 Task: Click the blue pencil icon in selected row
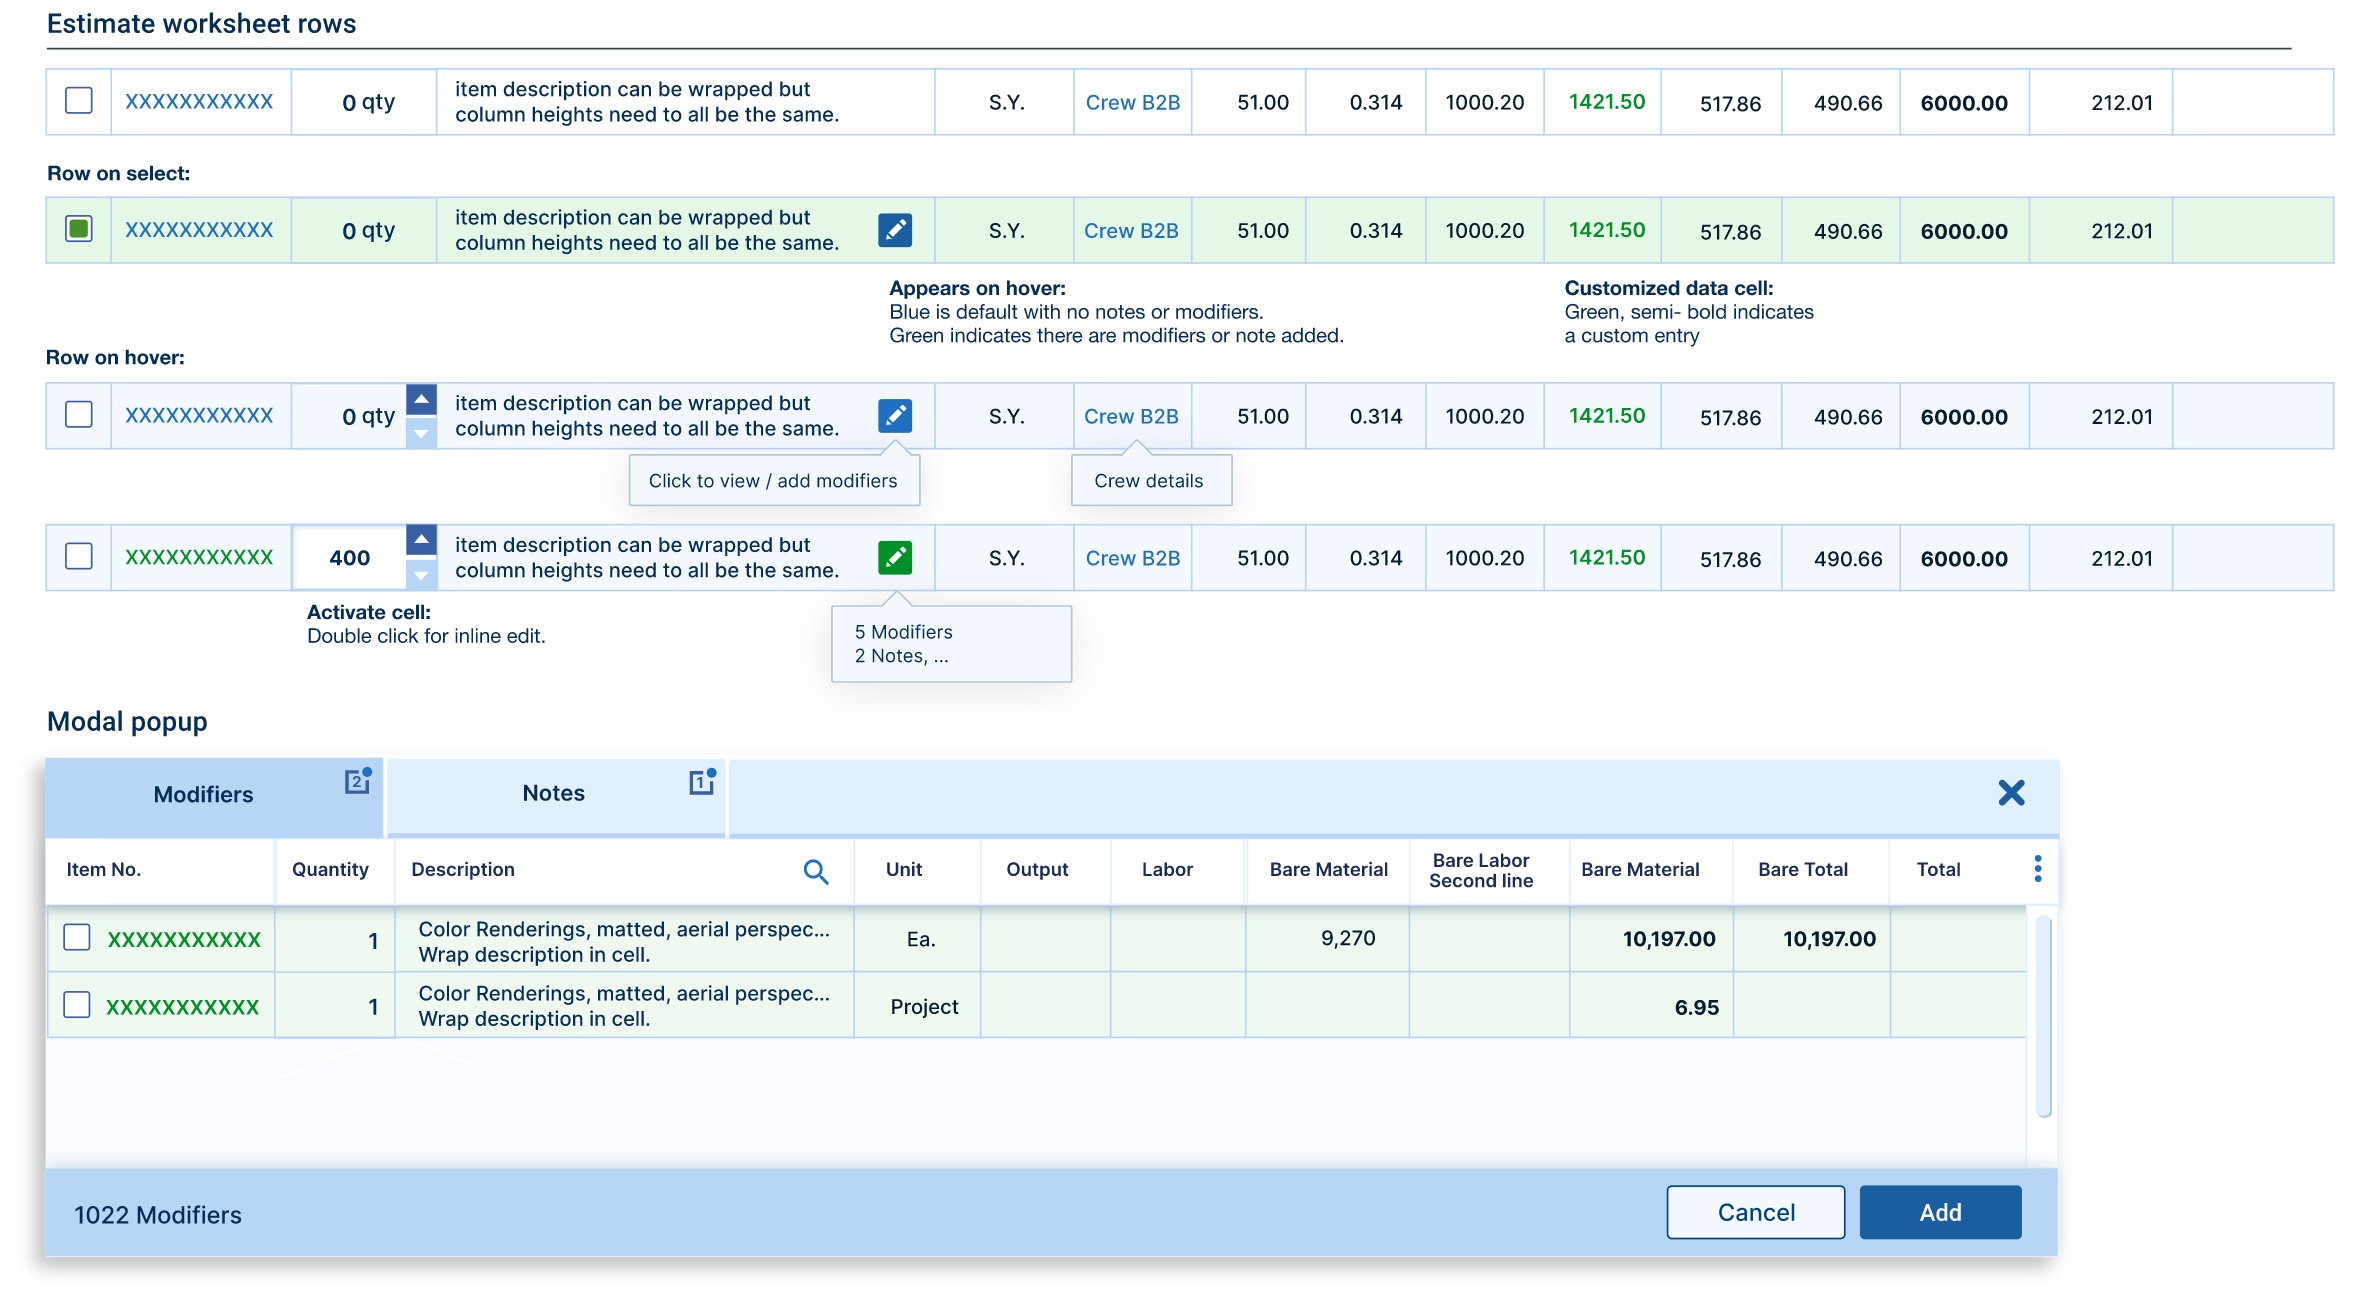894,230
